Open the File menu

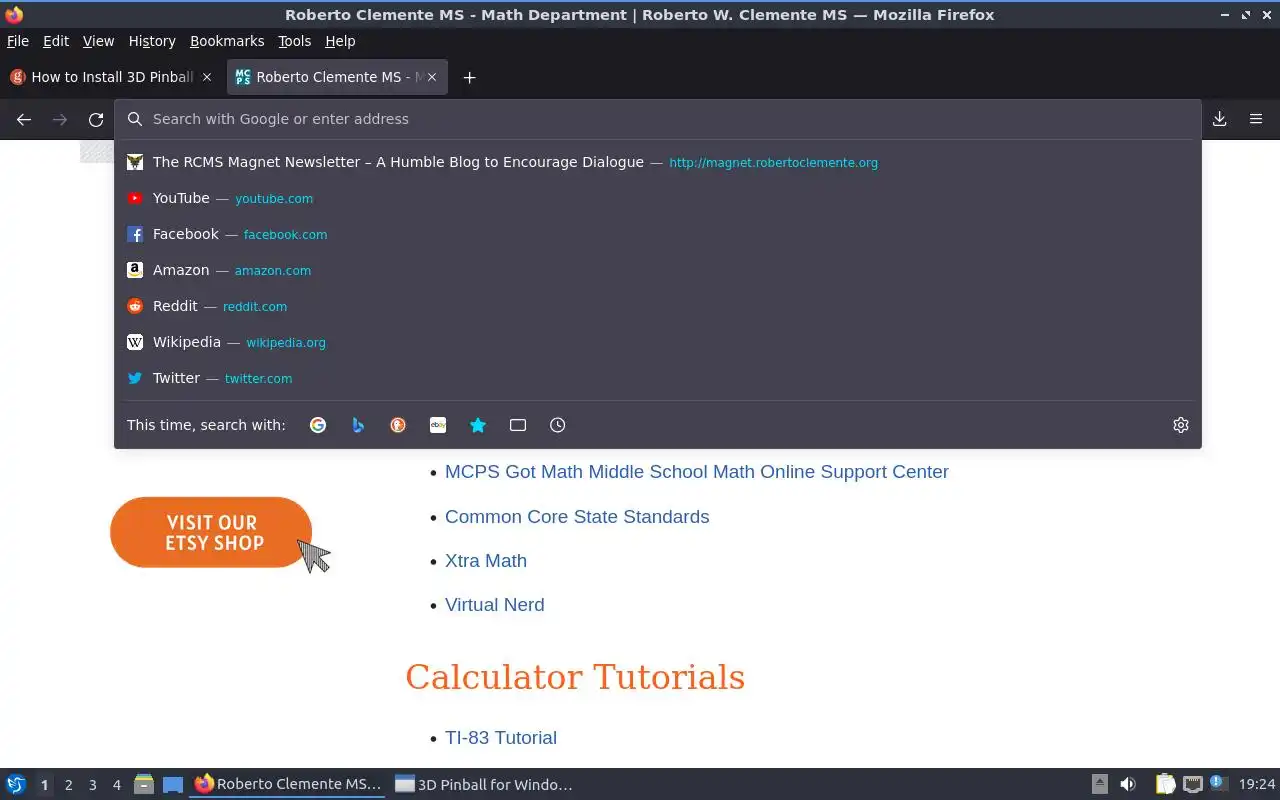pyautogui.click(x=18, y=41)
